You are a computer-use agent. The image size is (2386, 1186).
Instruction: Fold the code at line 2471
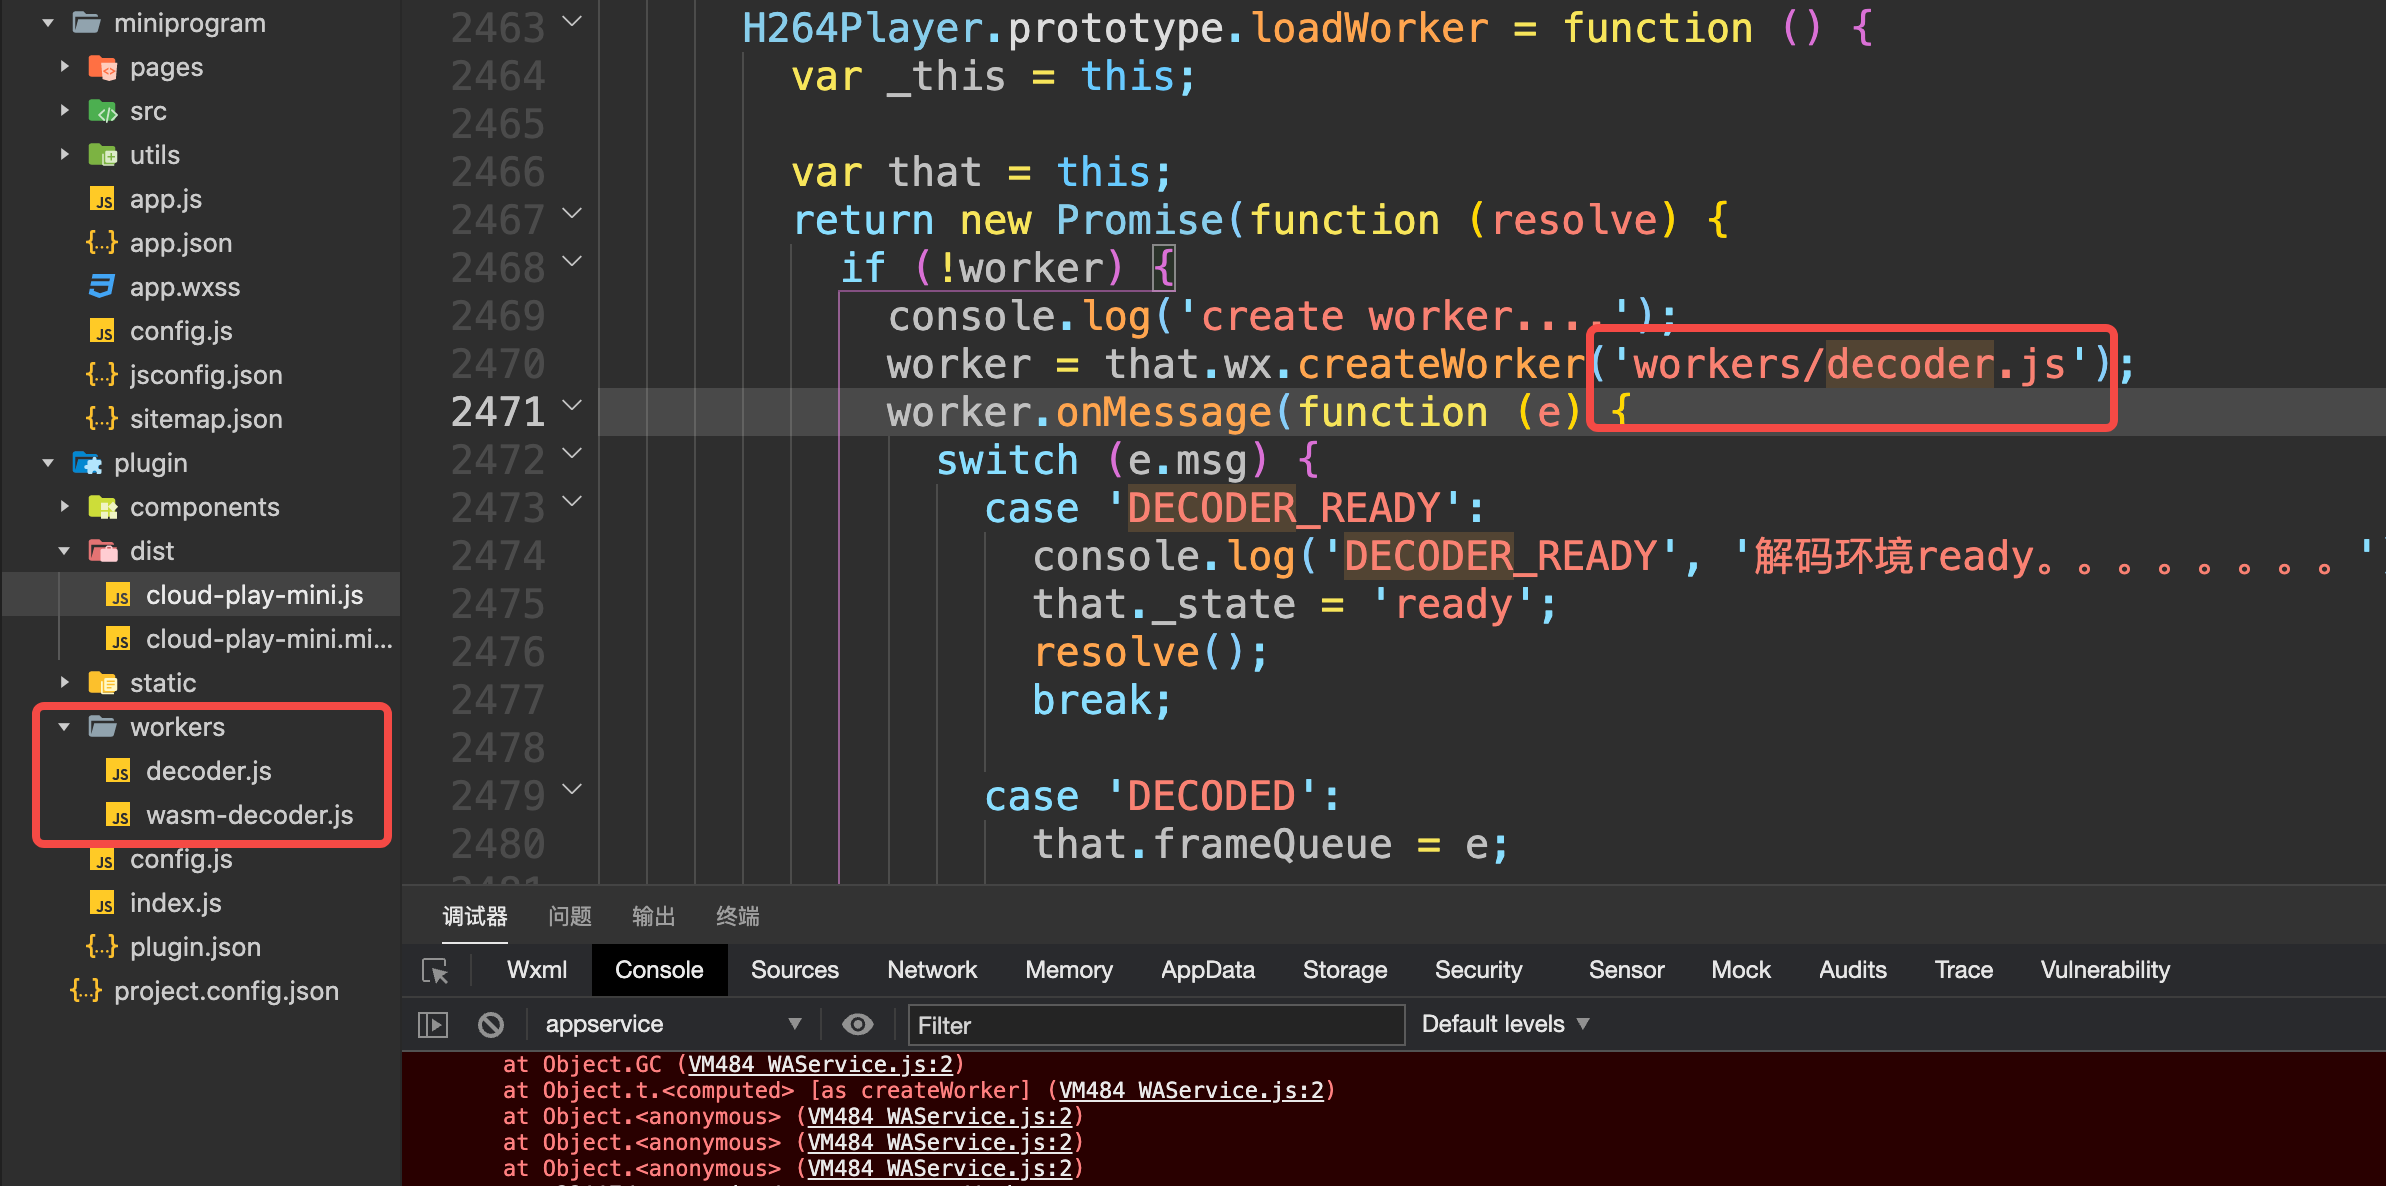pyautogui.click(x=572, y=405)
